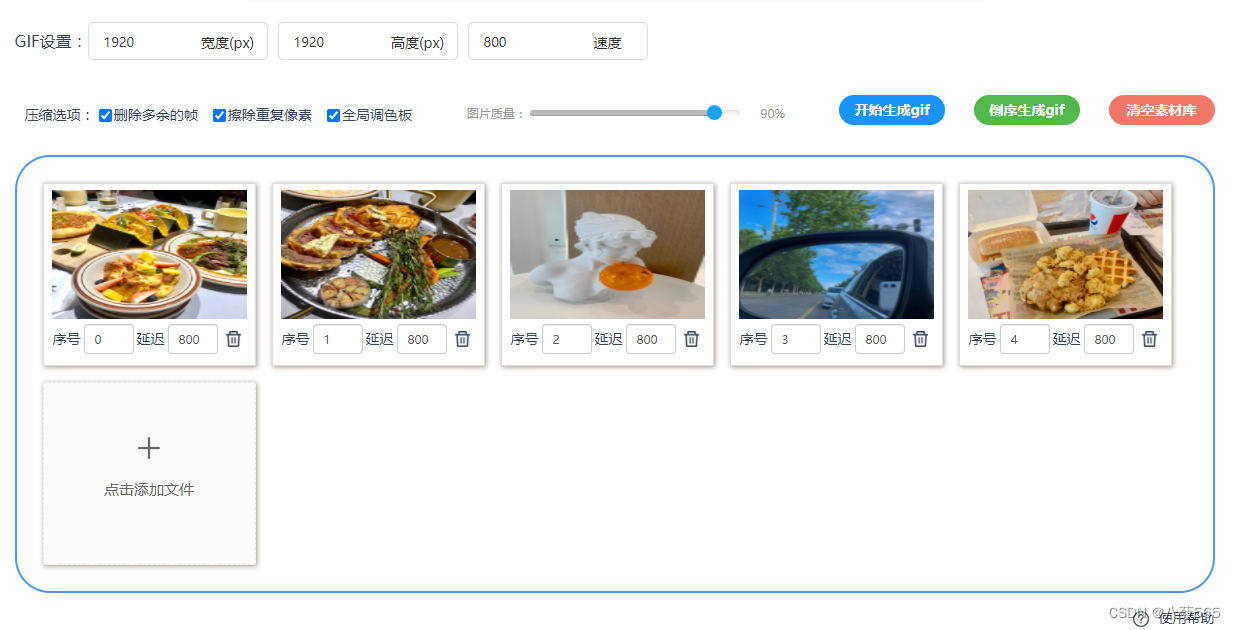Click the plus icon to add file

(x=149, y=448)
